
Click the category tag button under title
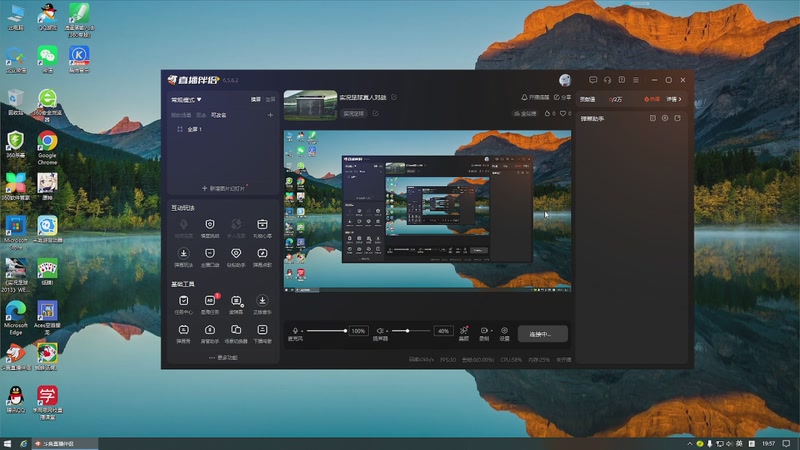point(354,113)
